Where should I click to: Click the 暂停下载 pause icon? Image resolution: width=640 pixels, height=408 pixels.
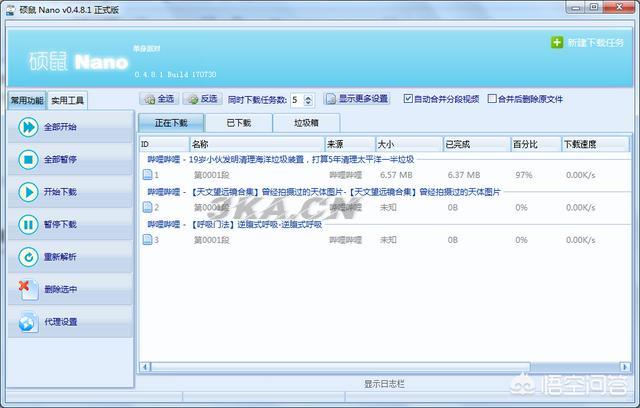pos(28,224)
